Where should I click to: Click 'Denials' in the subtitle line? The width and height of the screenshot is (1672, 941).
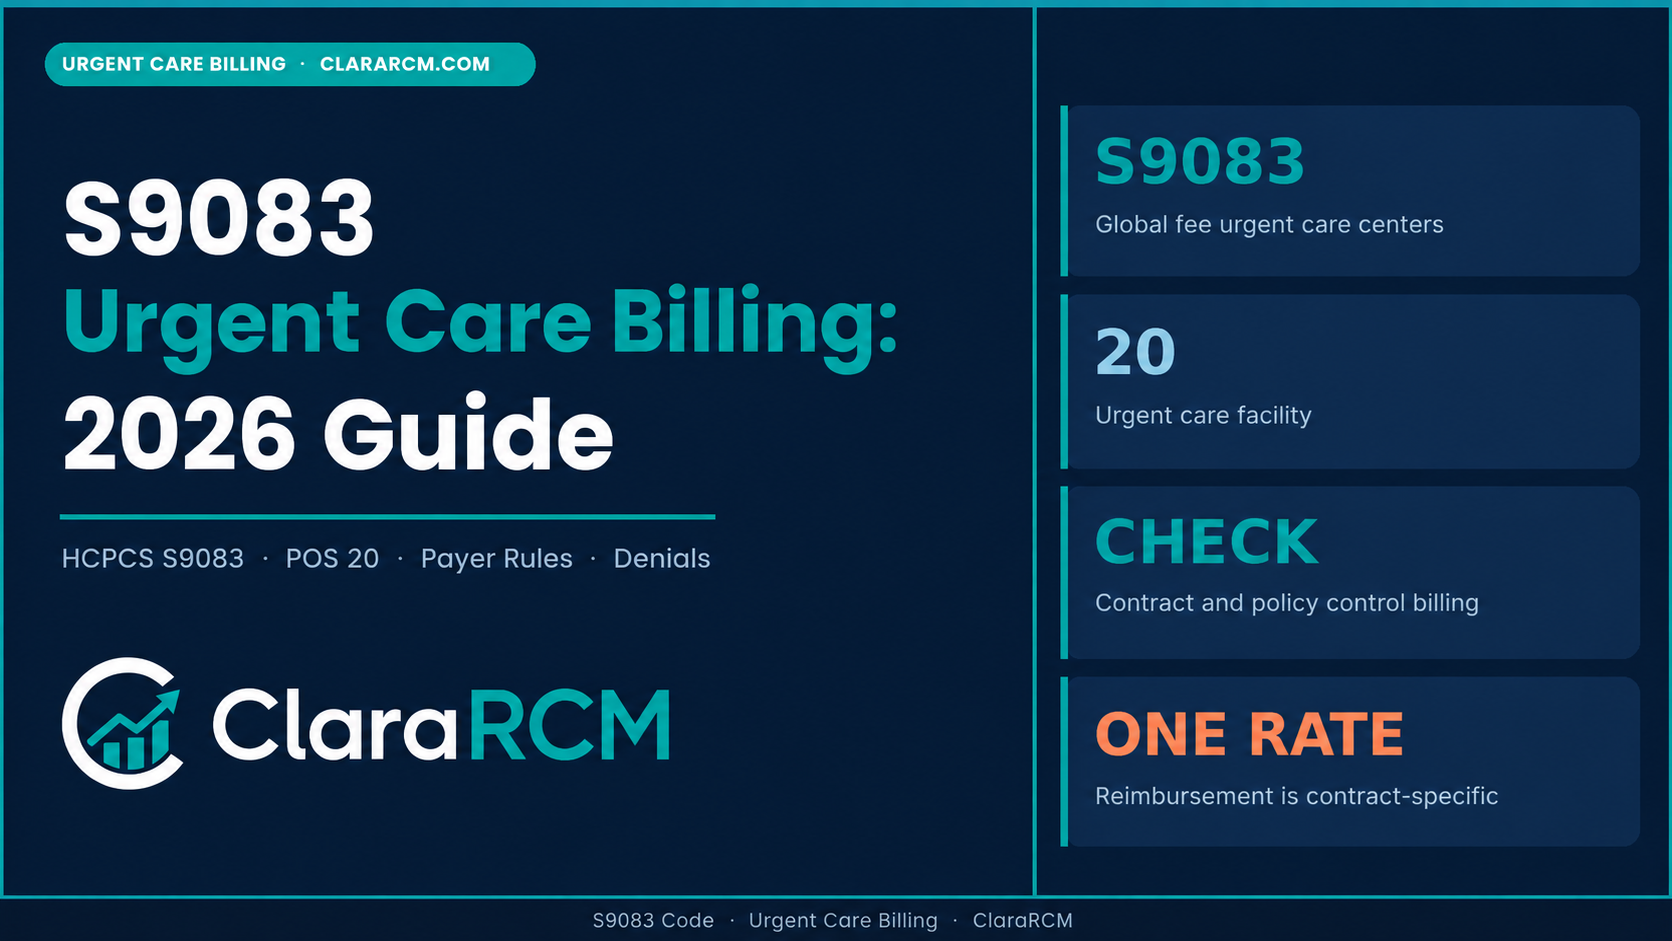pos(662,558)
